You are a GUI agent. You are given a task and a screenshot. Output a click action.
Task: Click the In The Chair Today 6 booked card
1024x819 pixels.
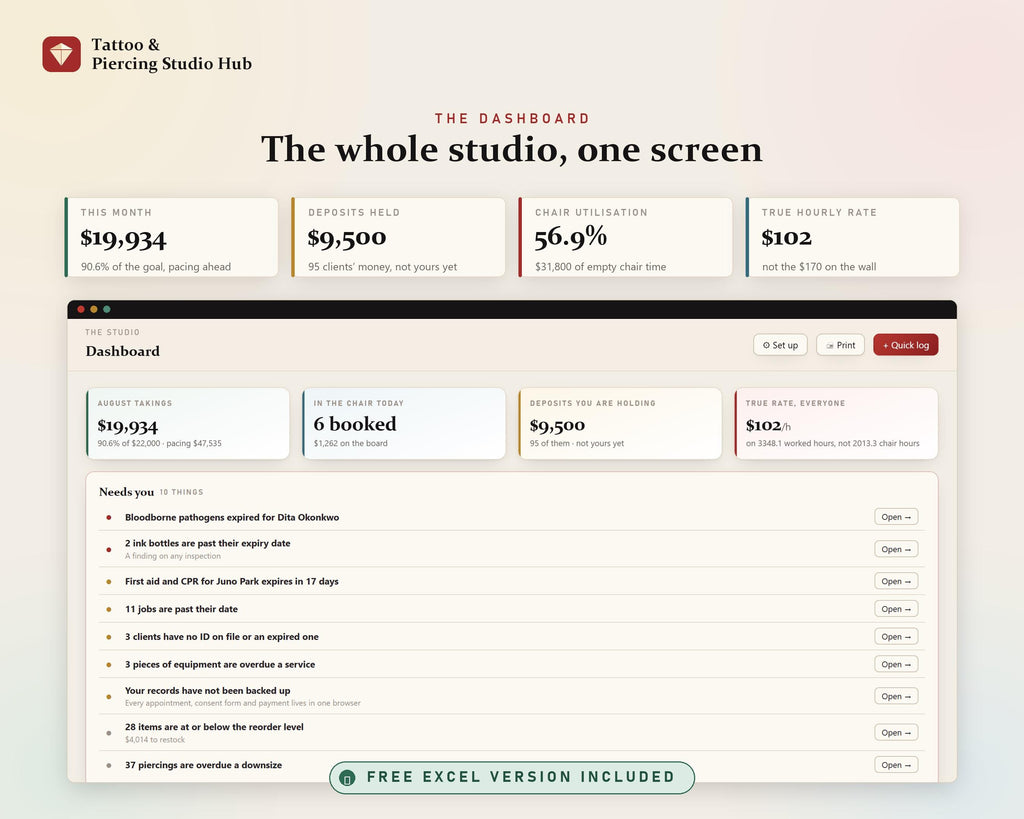tap(404, 424)
